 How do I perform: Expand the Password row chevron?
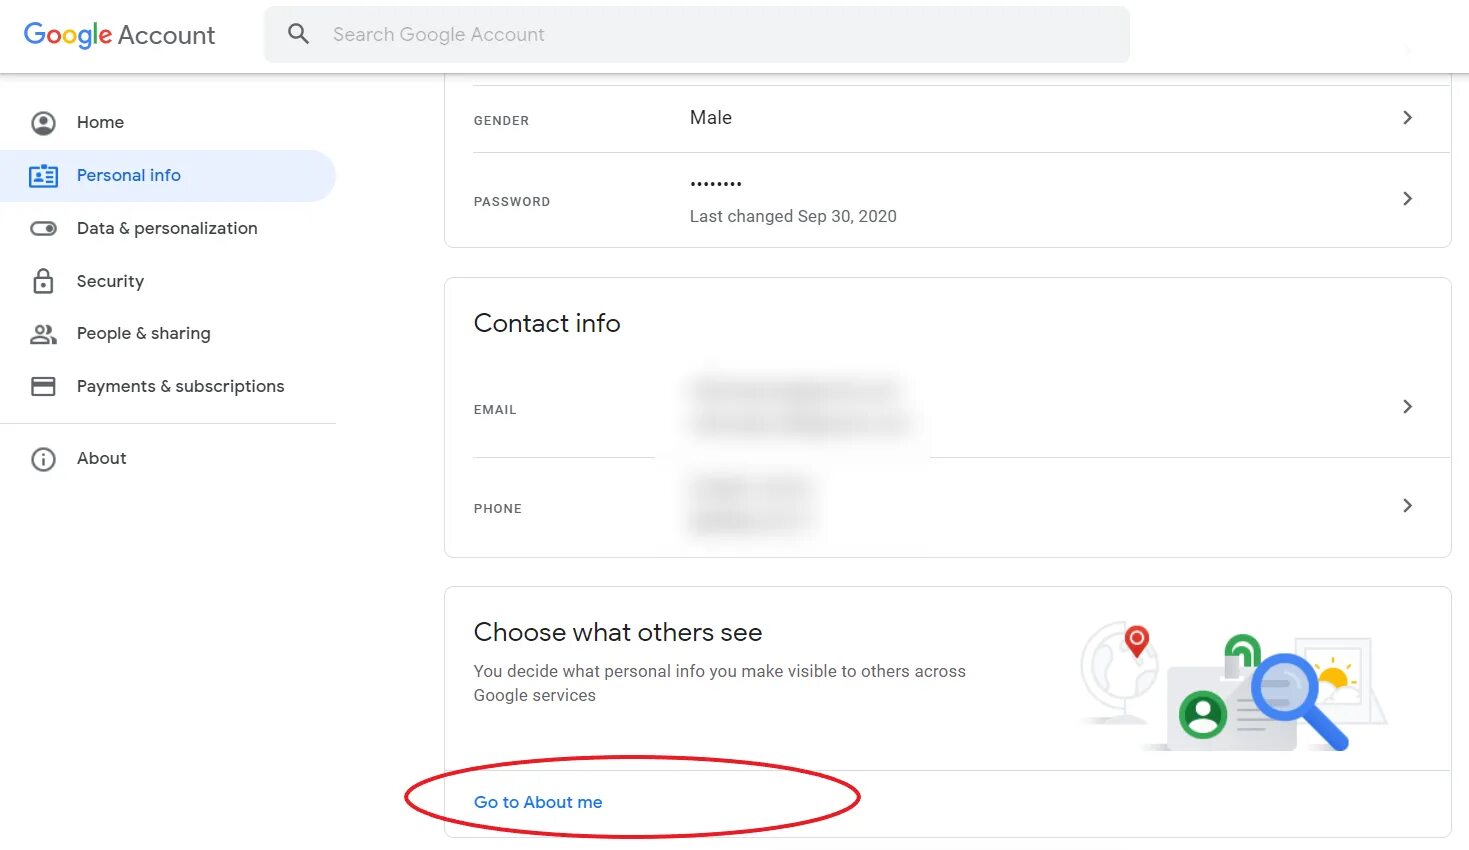(1407, 199)
